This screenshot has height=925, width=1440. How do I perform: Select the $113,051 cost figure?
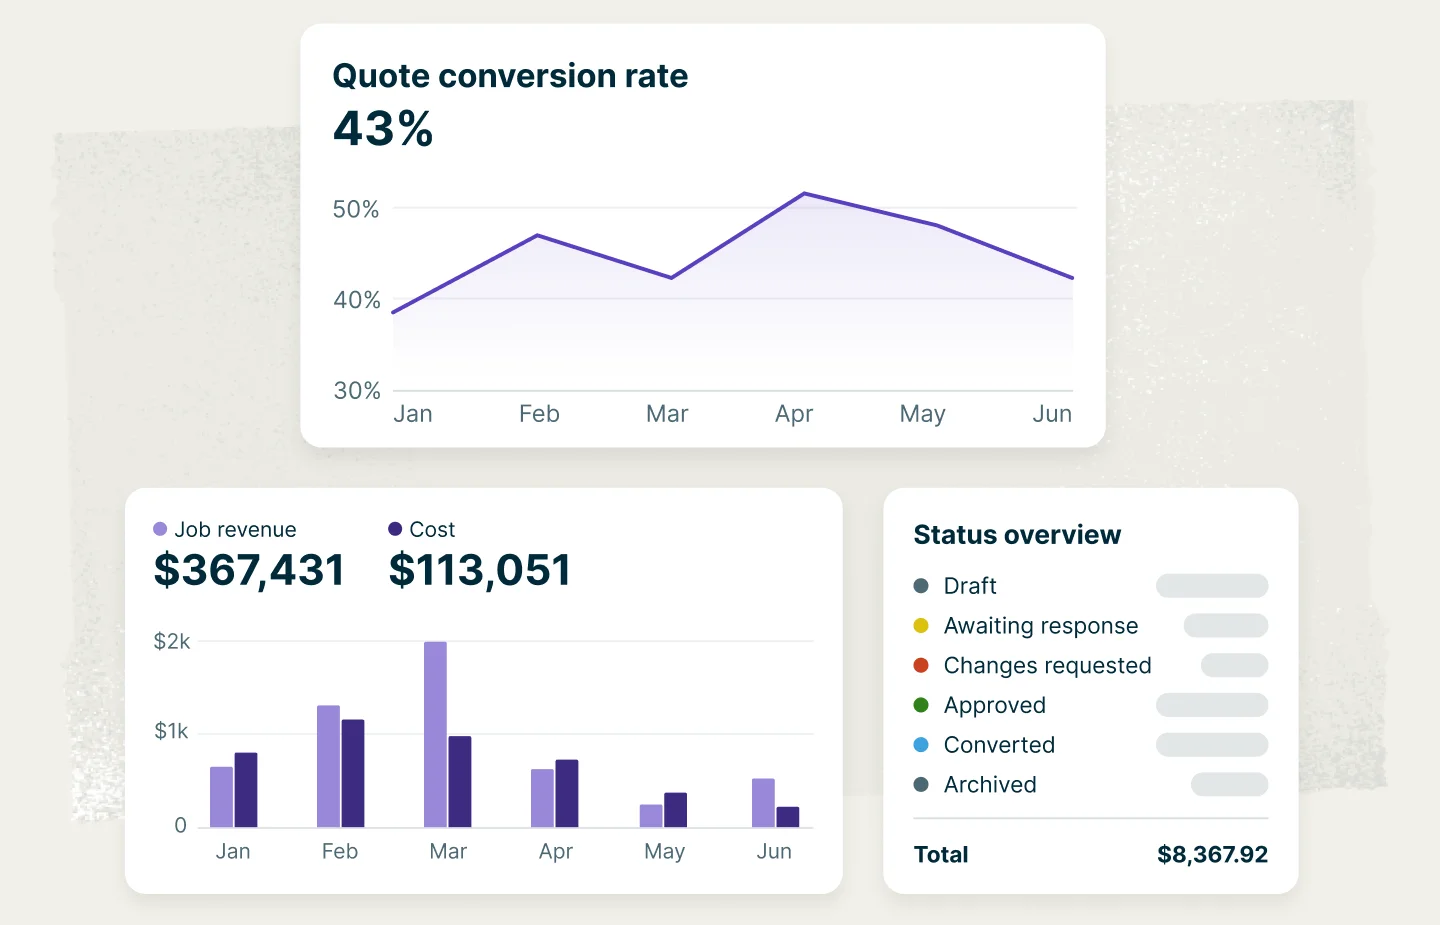coord(479,570)
